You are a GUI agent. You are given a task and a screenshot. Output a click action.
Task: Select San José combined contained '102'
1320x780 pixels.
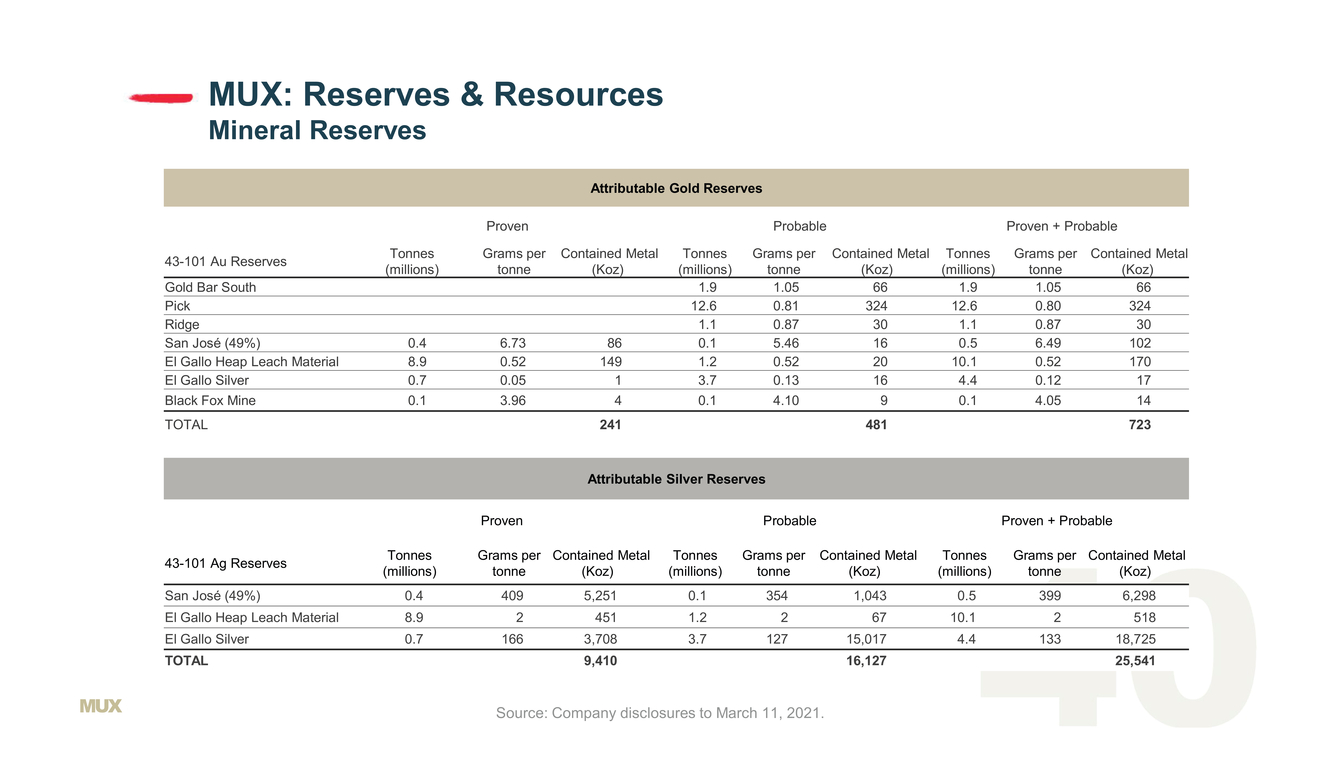[1139, 343]
